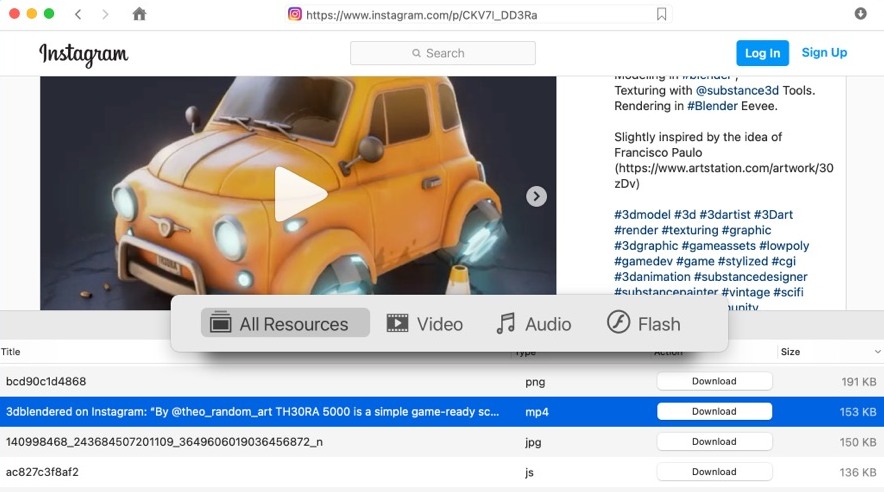Viewport: 884px width, 492px height.
Task: Select the 3dblendered on Instagram row
Action: [x=442, y=411]
